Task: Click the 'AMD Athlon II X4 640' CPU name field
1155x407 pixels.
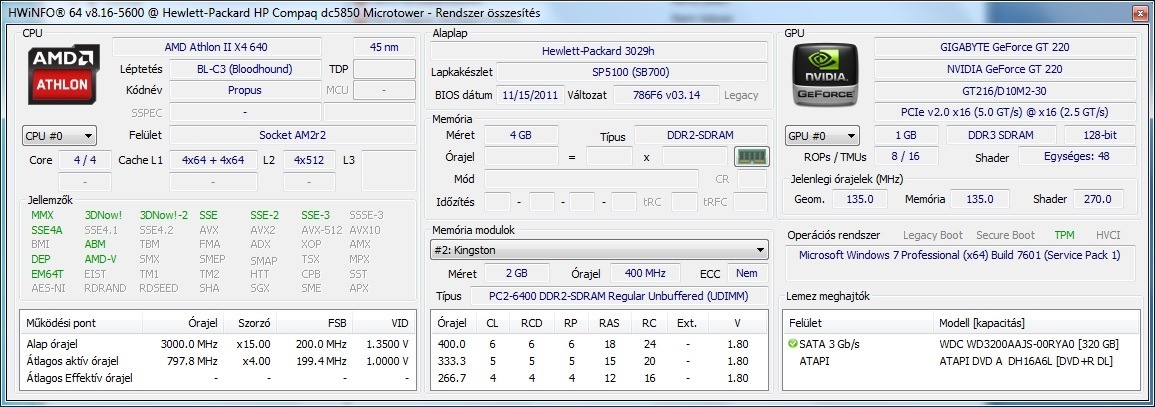Action: (x=217, y=47)
